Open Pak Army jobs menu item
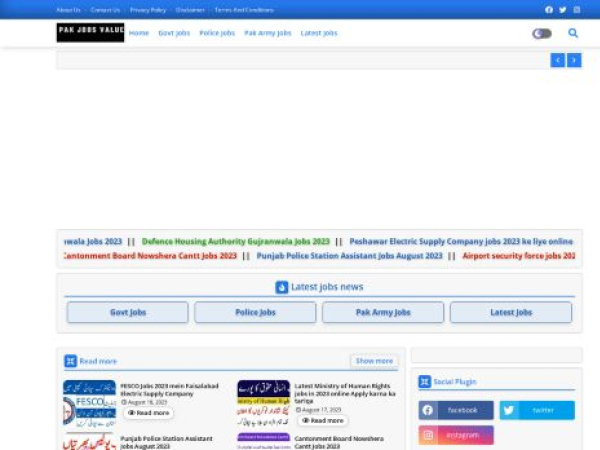600x450 pixels. 268,33
